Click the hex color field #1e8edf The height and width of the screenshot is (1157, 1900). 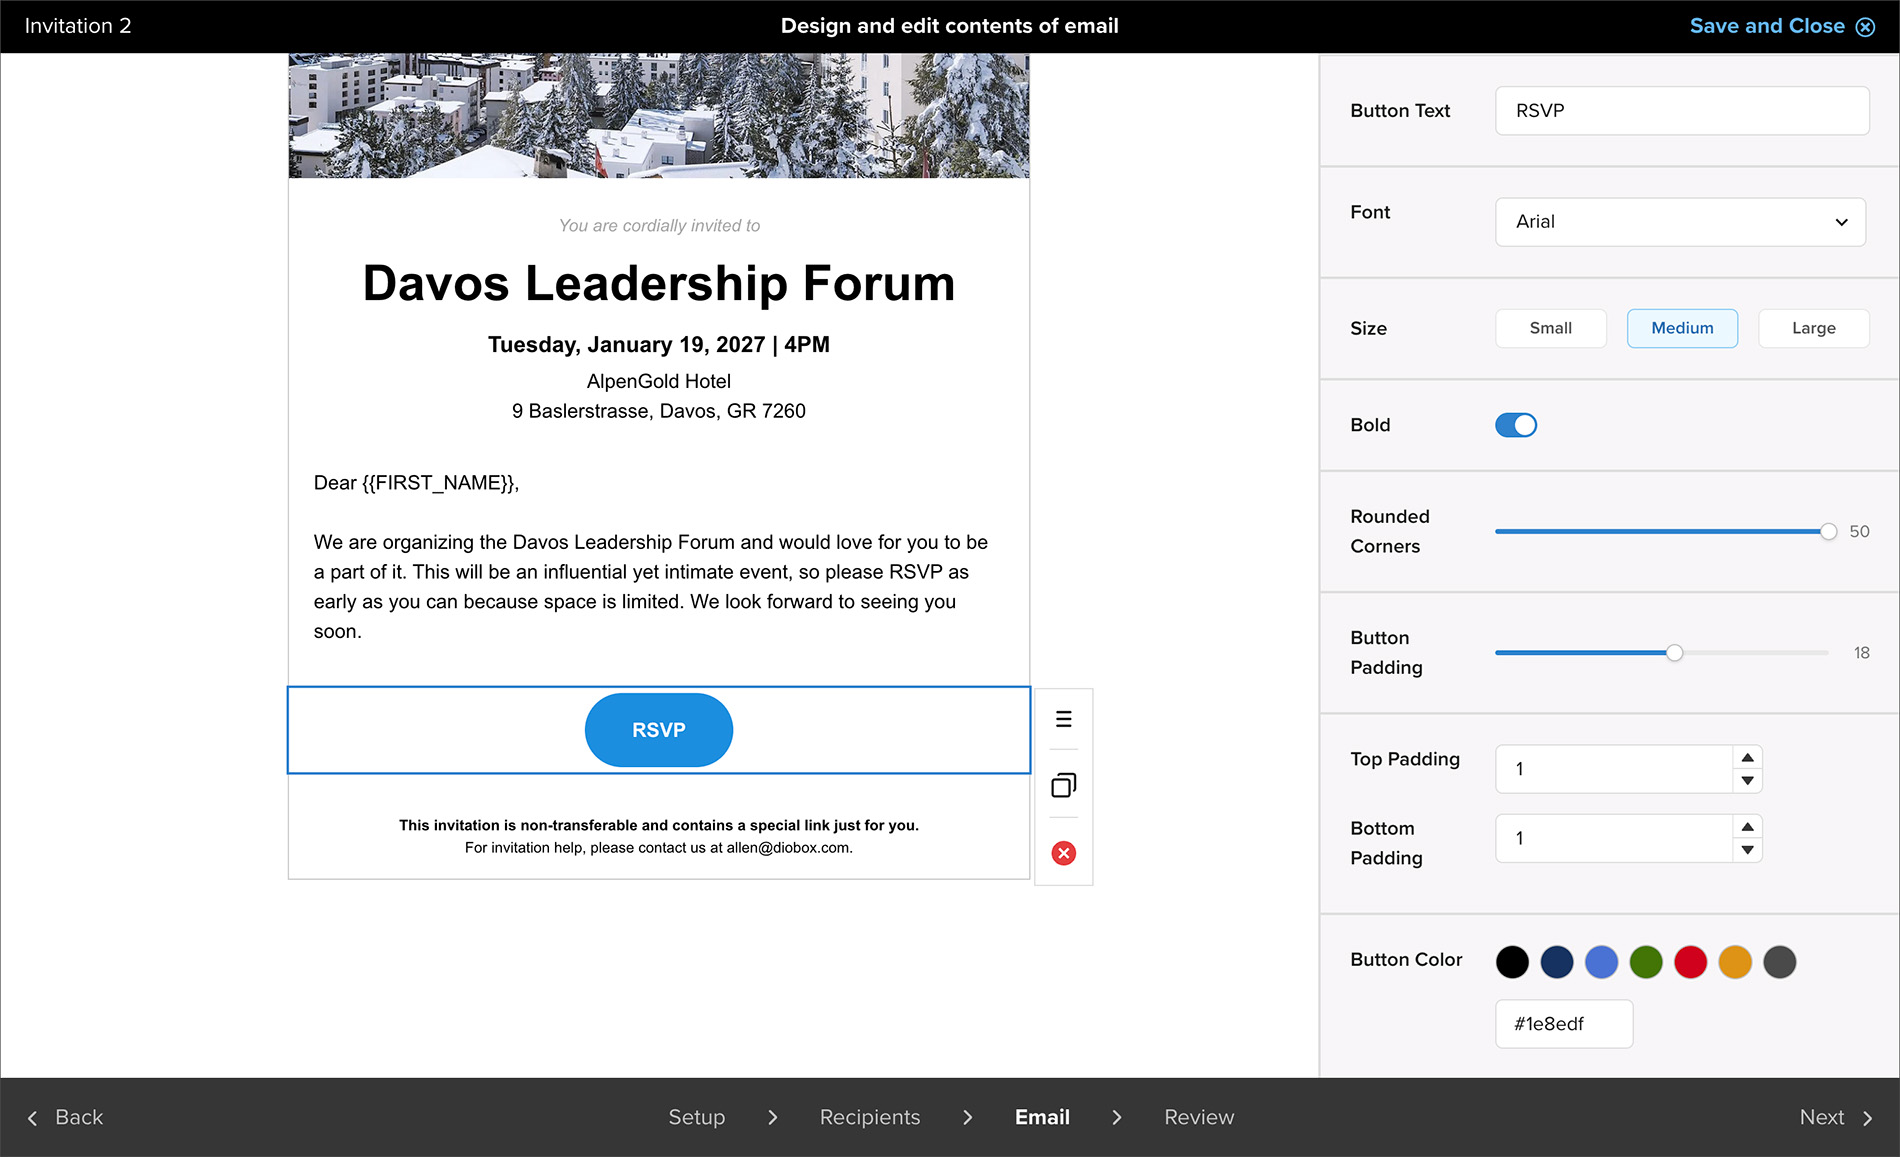coord(1564,1024)
